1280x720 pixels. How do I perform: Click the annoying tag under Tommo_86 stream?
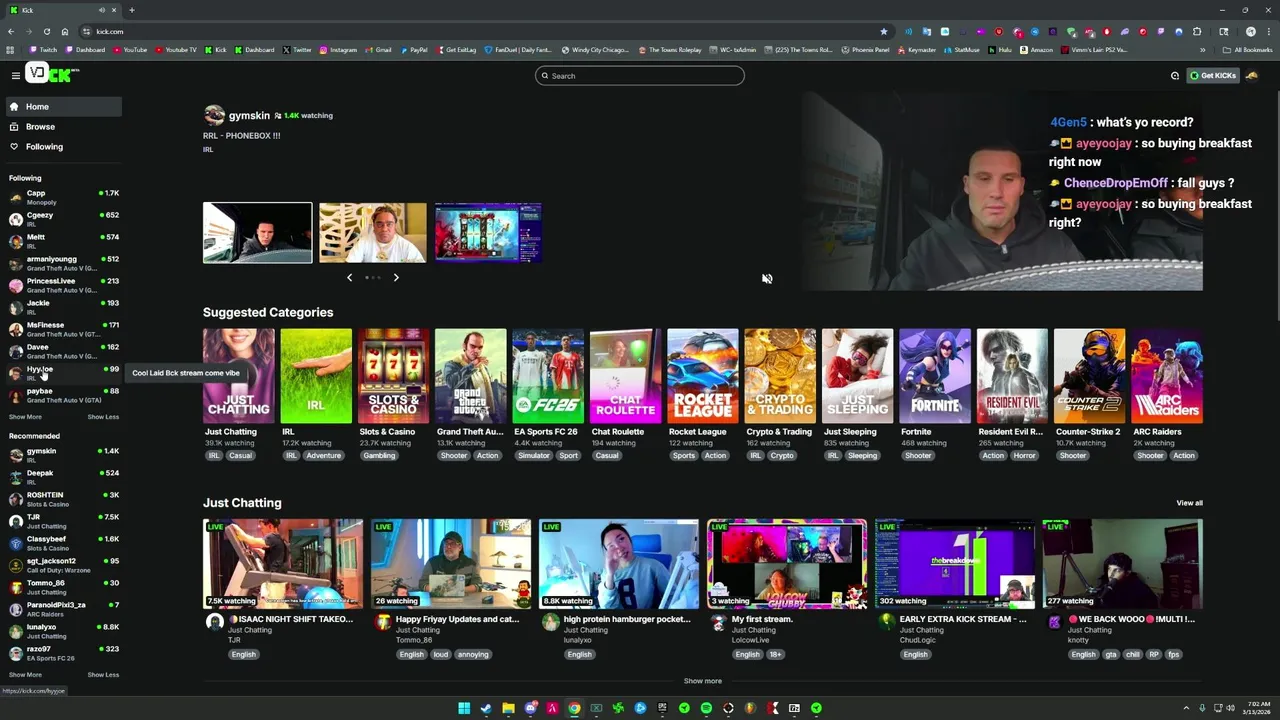coord(473,655)
